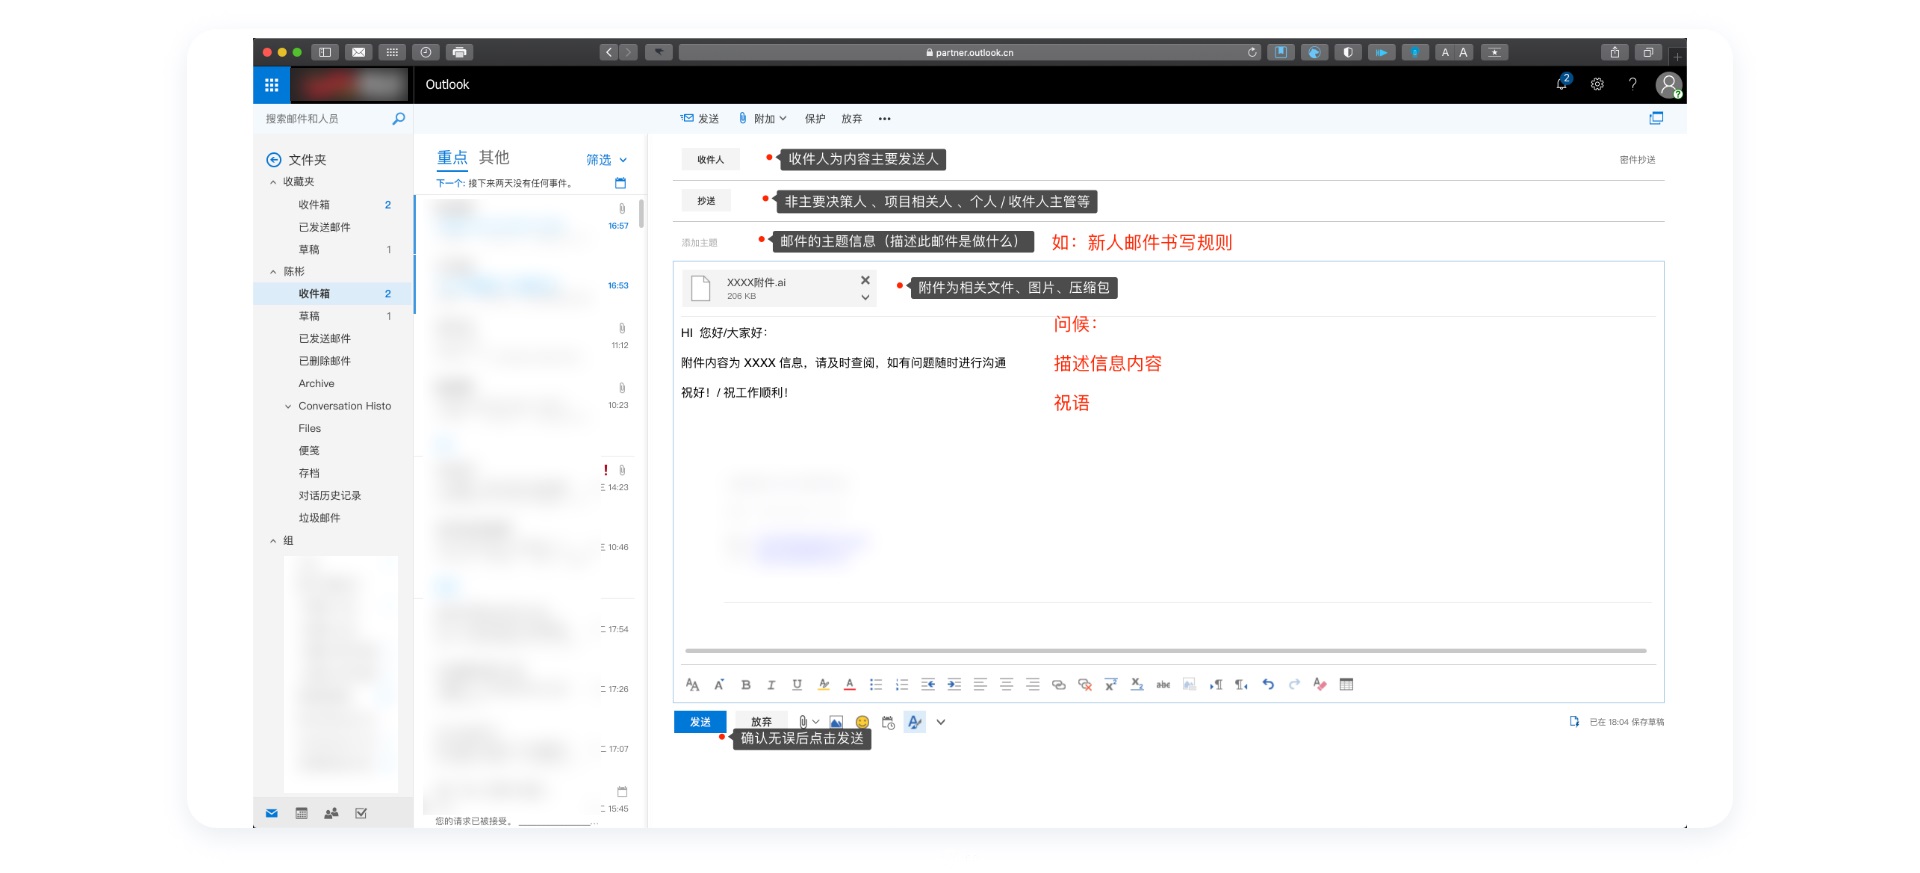
Task: Open the 筛选 filter dropdown
Action: point(607,160)
